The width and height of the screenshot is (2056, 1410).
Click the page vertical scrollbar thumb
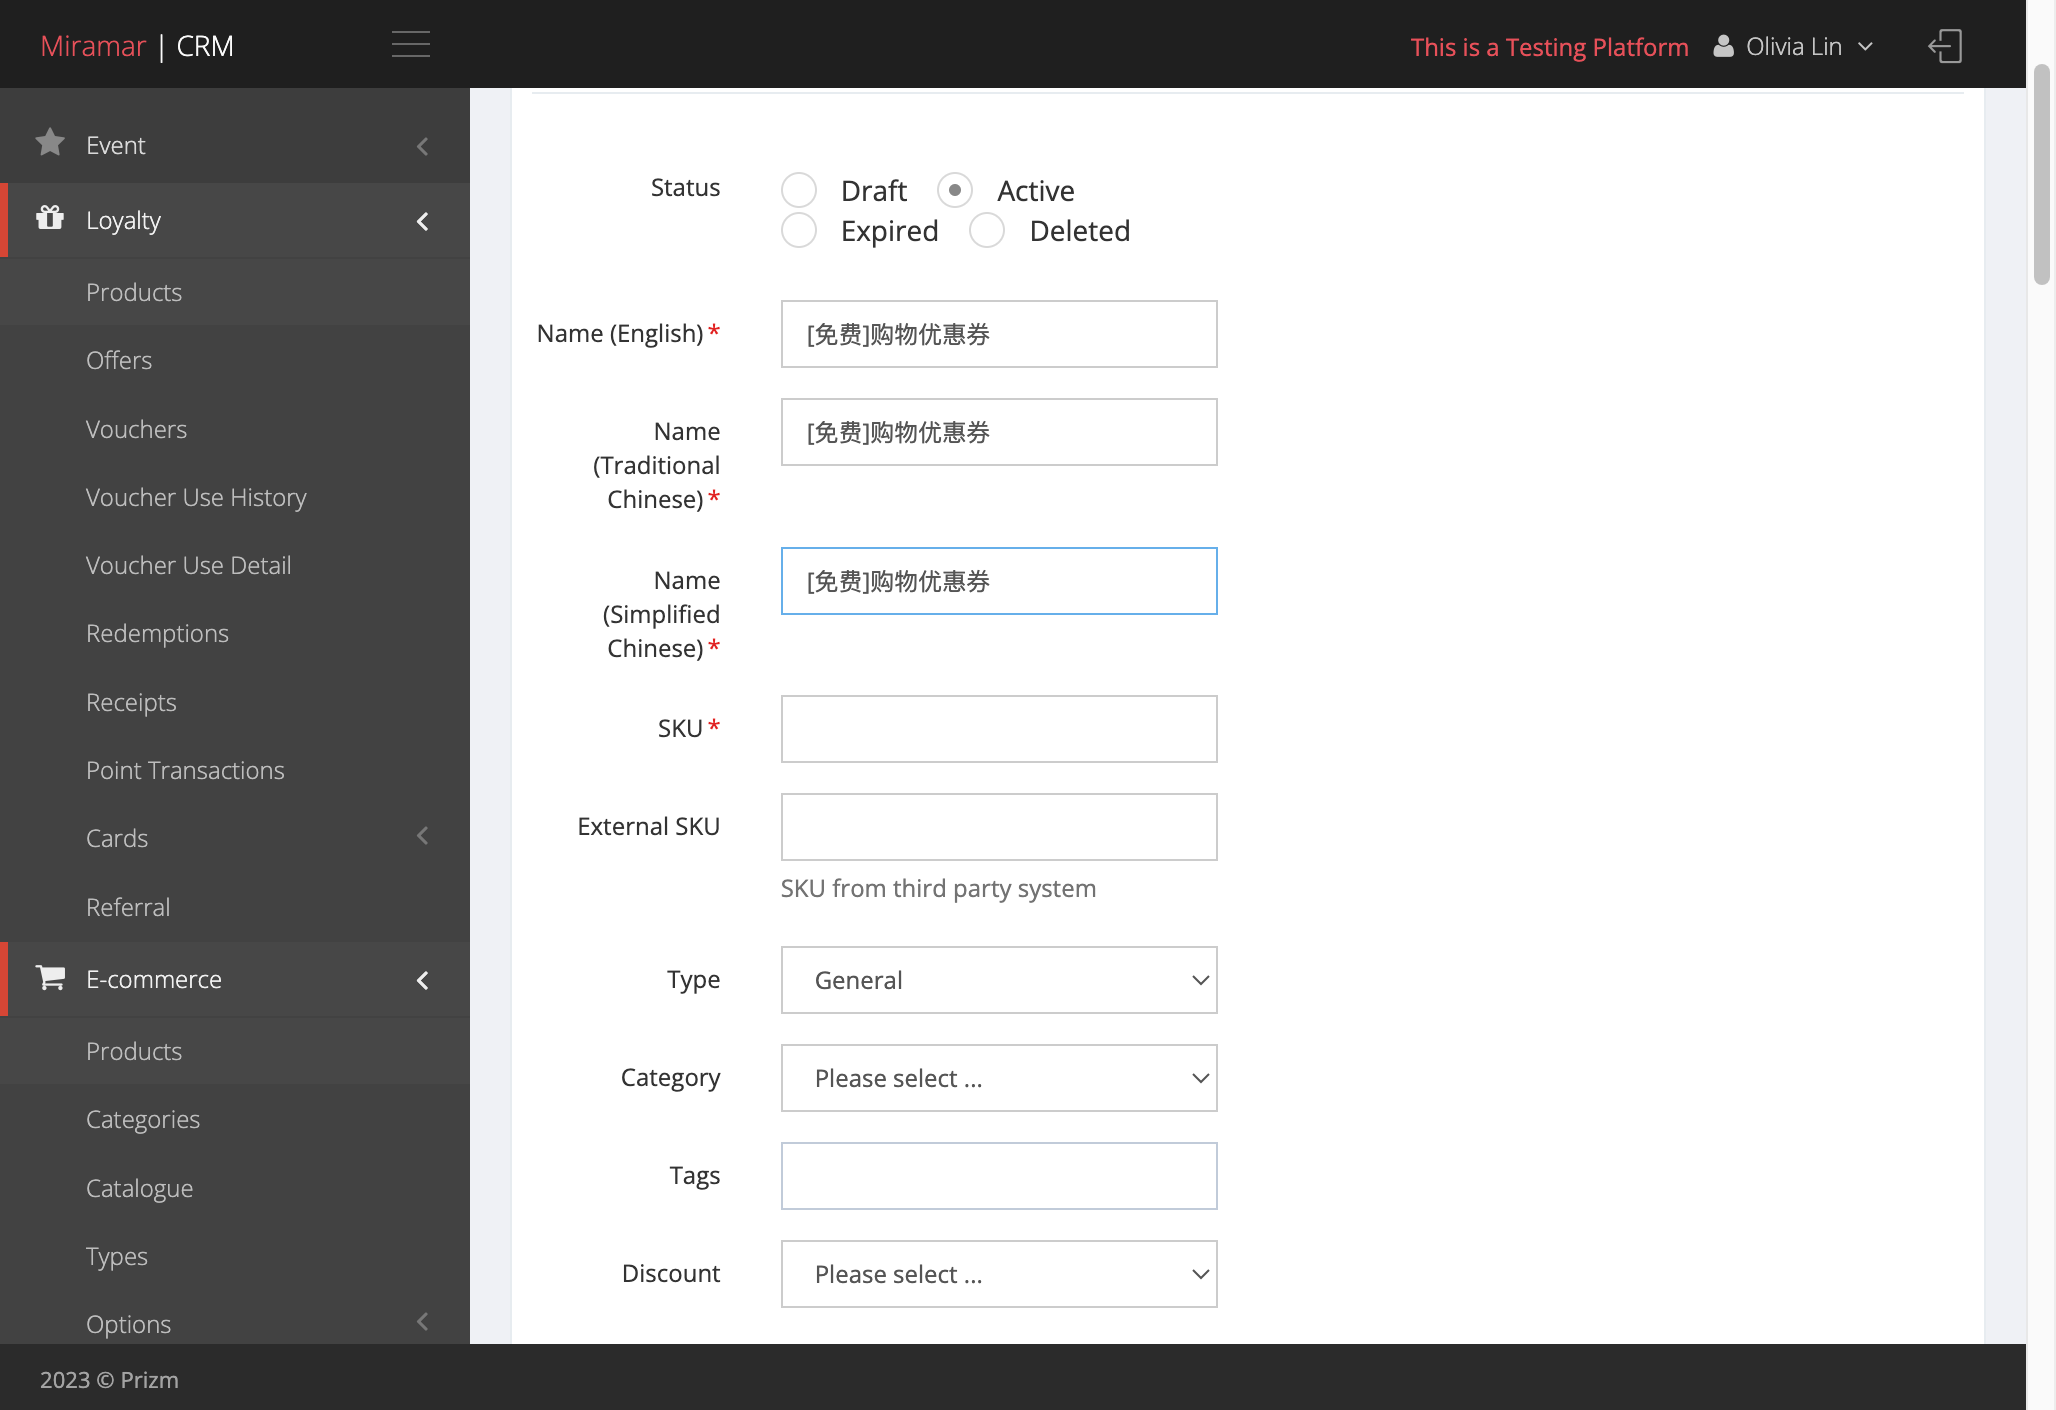point(2042,175)
